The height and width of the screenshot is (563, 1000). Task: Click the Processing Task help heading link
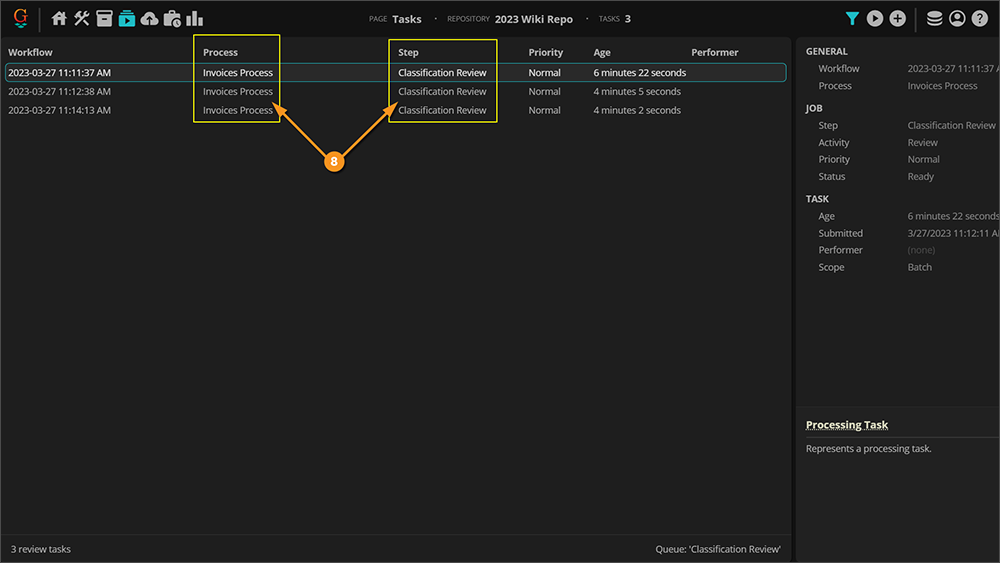coord(847,425)
